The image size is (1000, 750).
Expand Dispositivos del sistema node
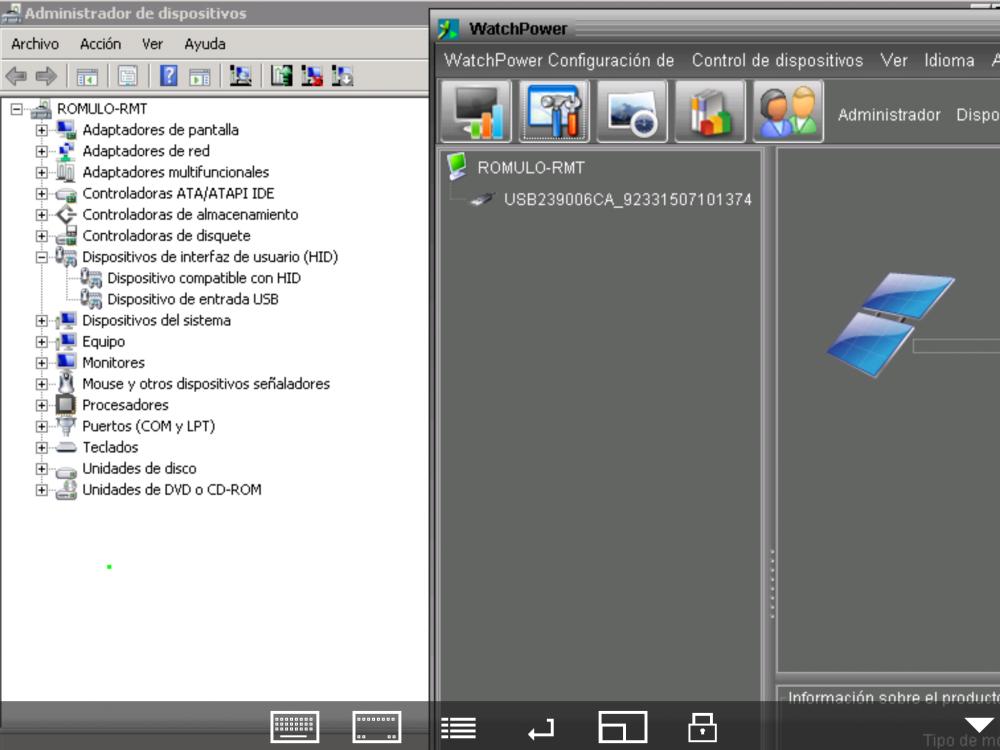tap(41, 321)
